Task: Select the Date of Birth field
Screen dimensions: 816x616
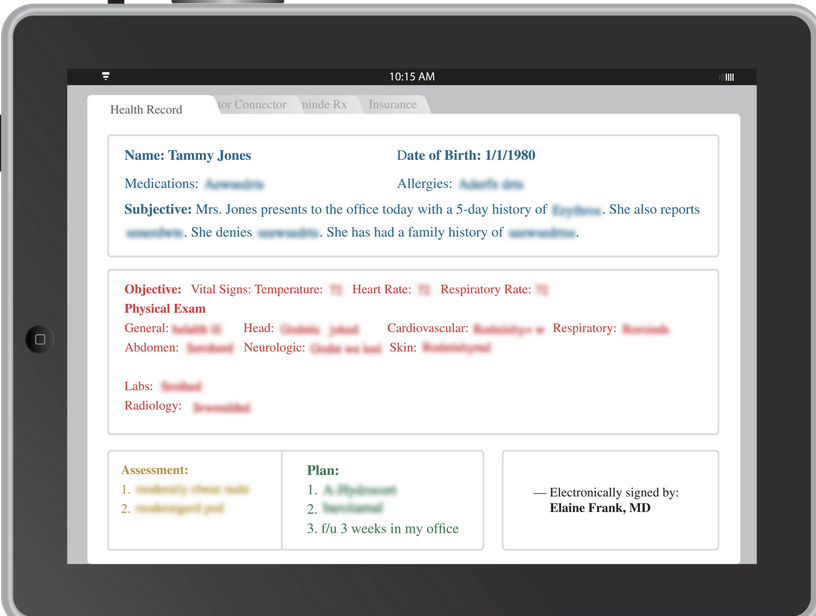Action: (466, 156)
